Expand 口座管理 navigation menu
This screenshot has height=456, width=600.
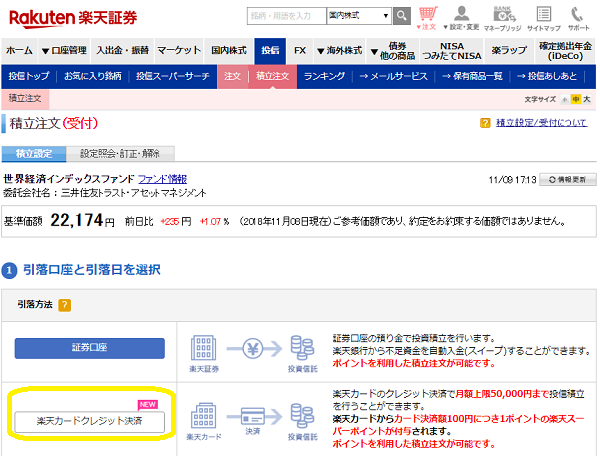tap(64, 50)
